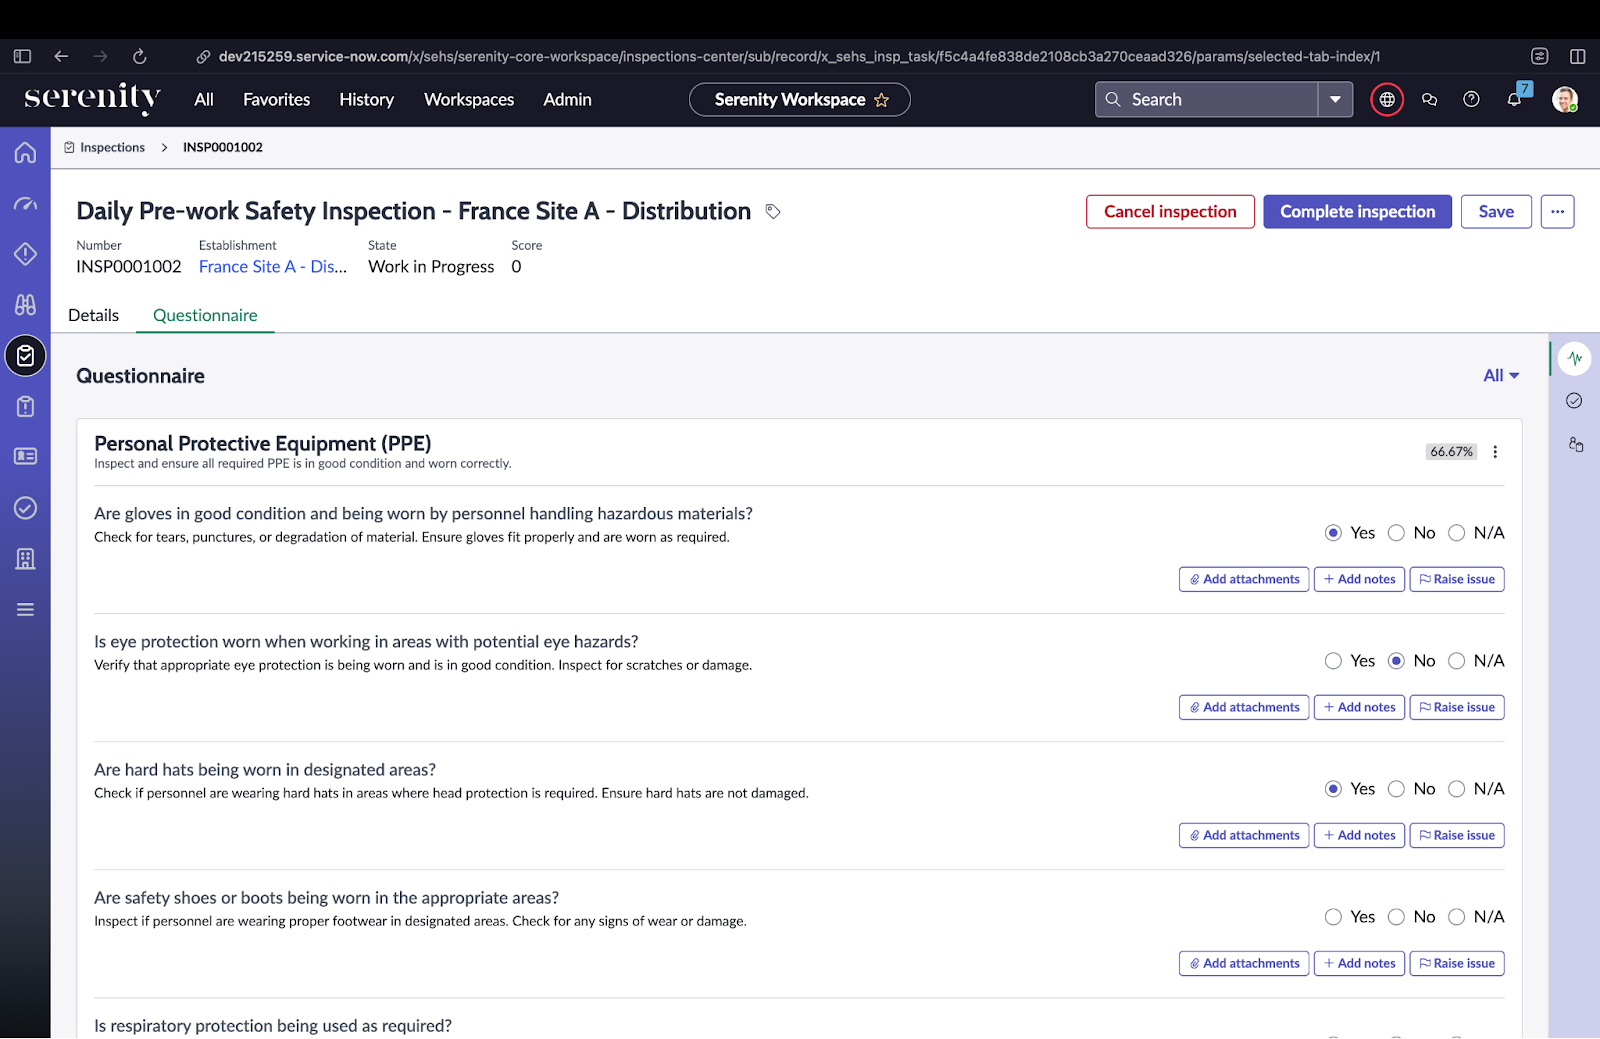Add notes to eye protection question
Viewport: 1600px width, 1039px height.
coord(1359,708)
